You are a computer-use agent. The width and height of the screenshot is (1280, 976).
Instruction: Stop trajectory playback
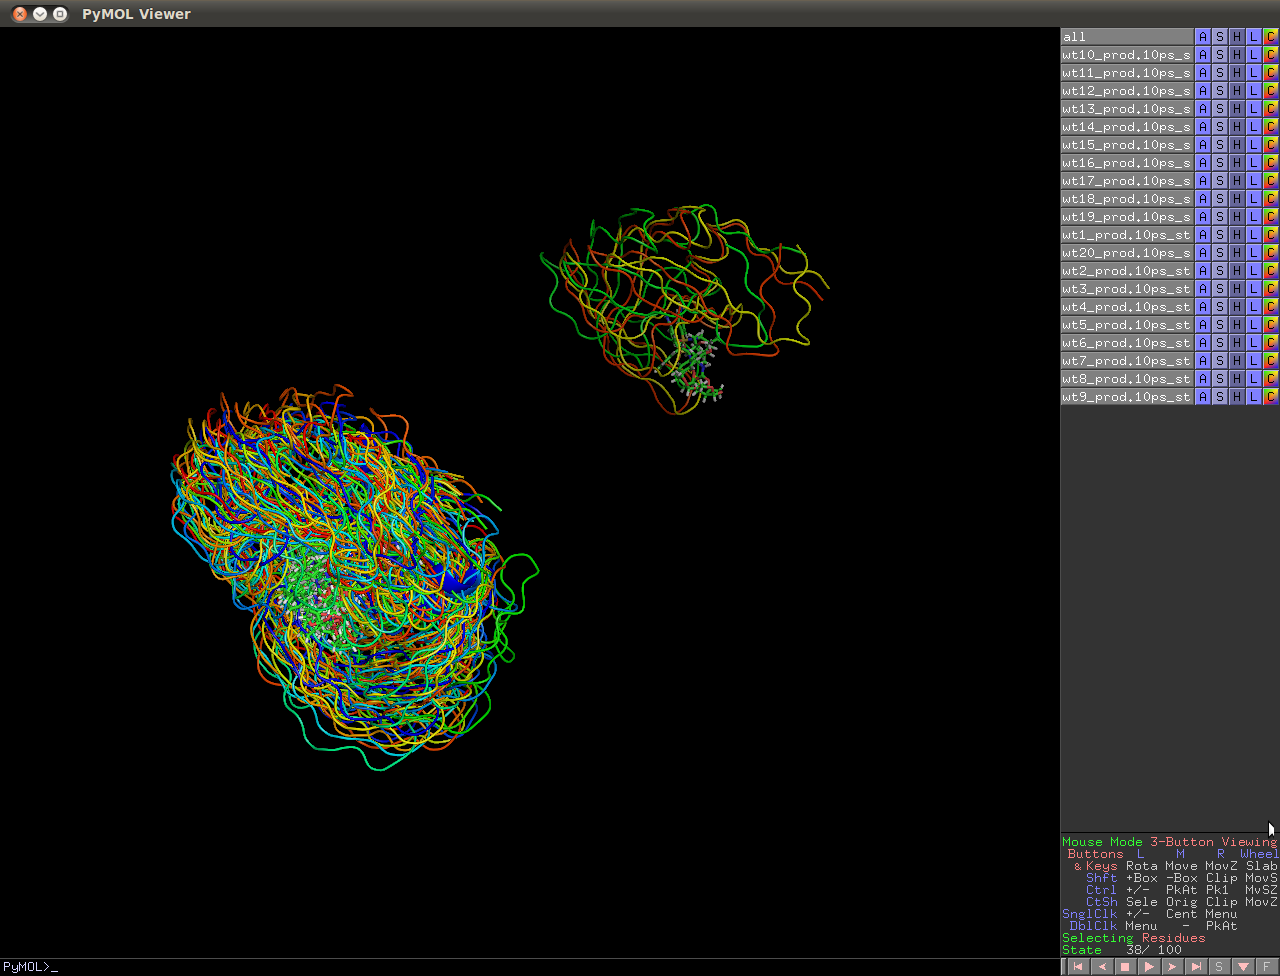tap(1125, 967)
